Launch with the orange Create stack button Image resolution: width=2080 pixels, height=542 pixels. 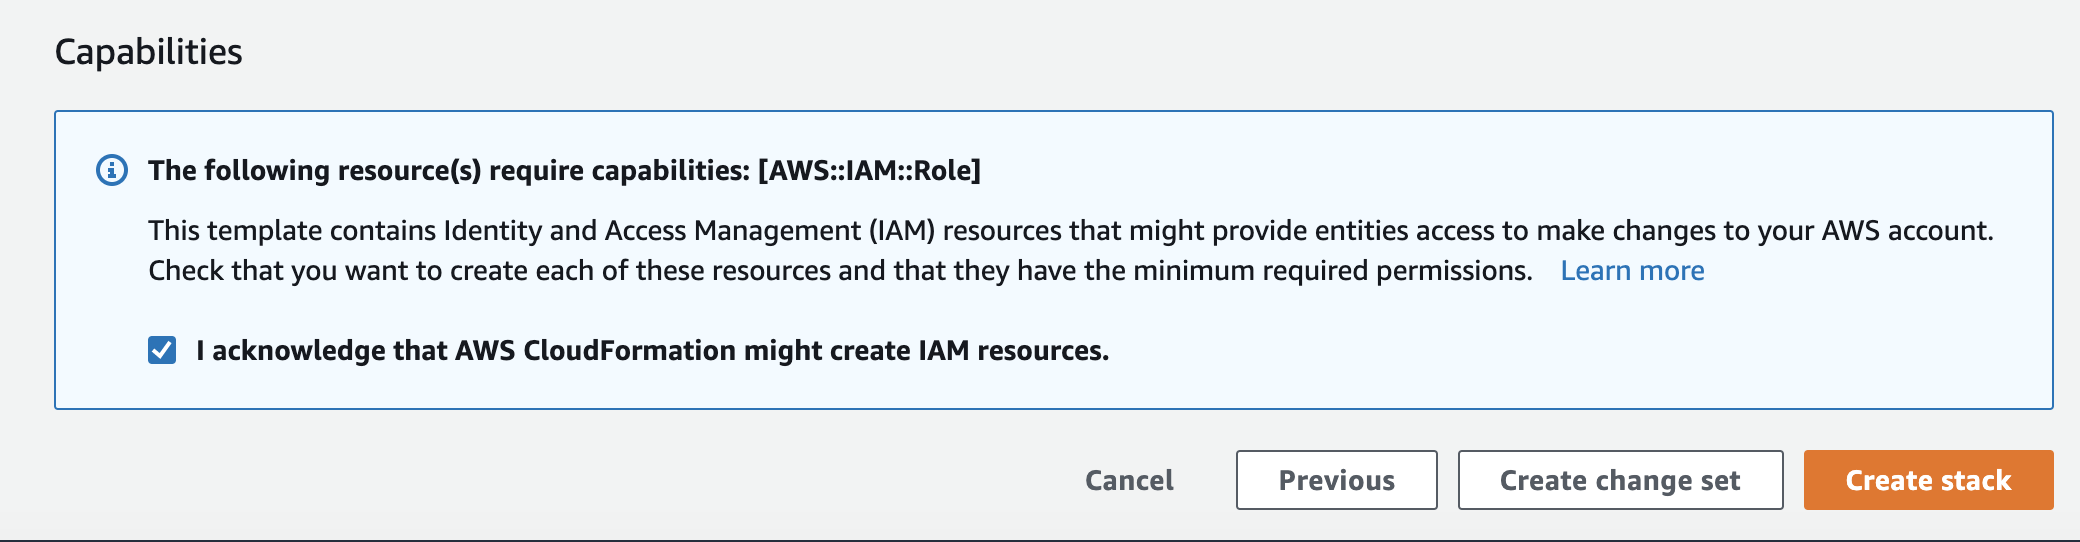(1928, 480)
